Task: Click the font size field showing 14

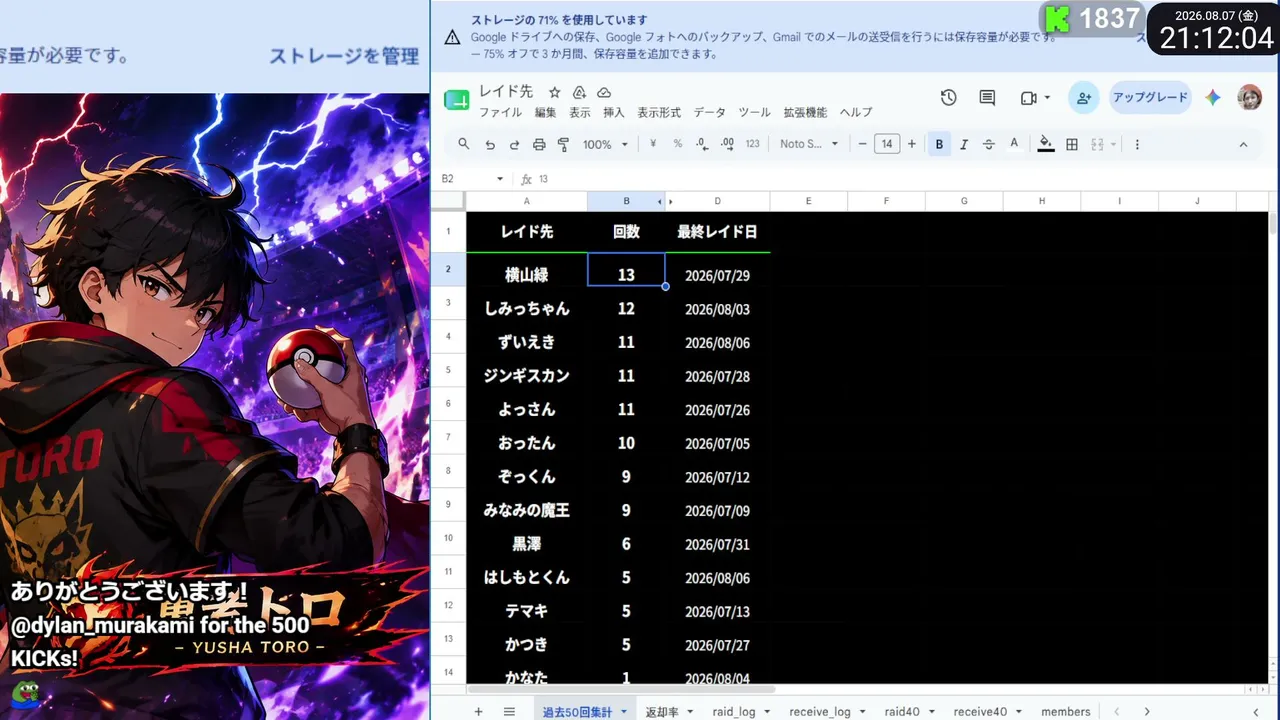Action: (x=887, y=144)
